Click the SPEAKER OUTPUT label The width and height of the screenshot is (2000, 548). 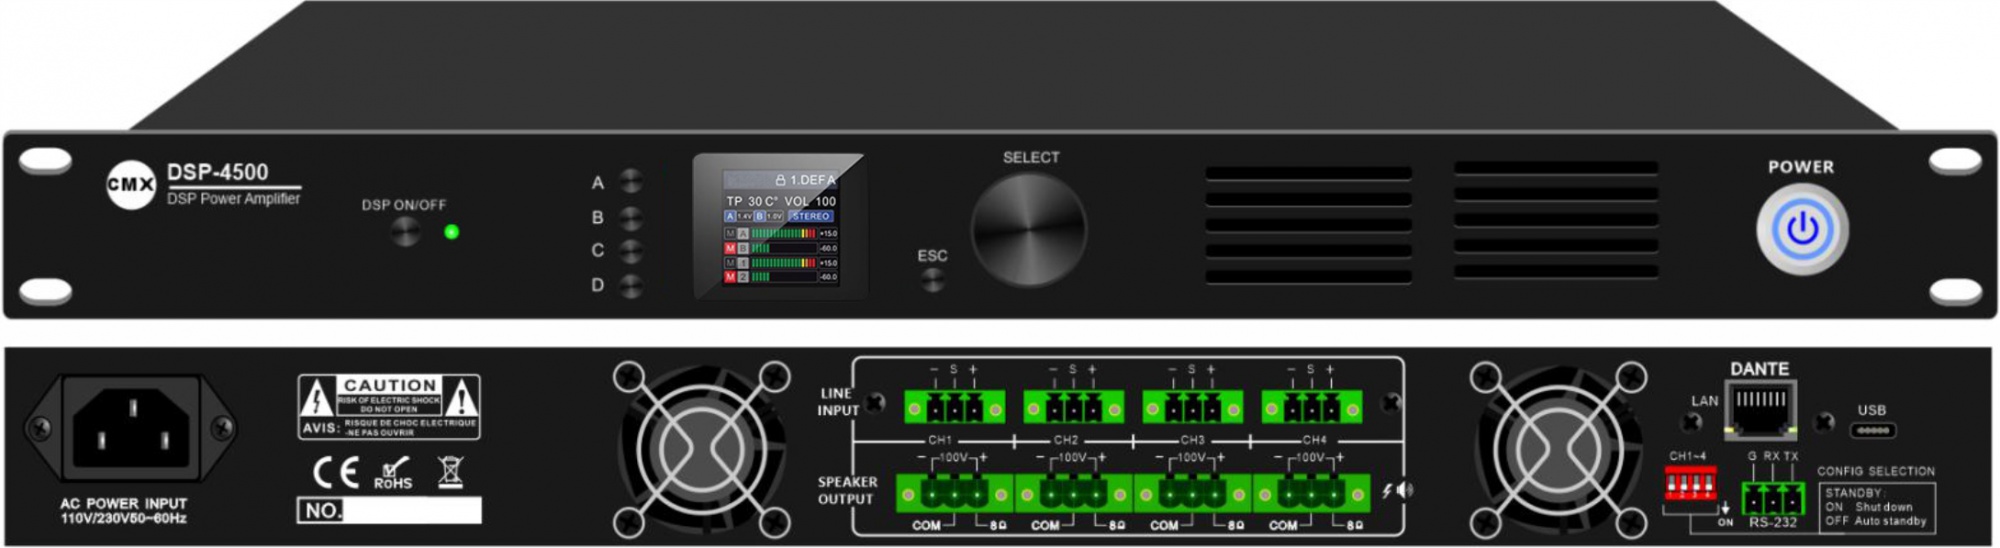pyautogui.click(x=847, y=490)
